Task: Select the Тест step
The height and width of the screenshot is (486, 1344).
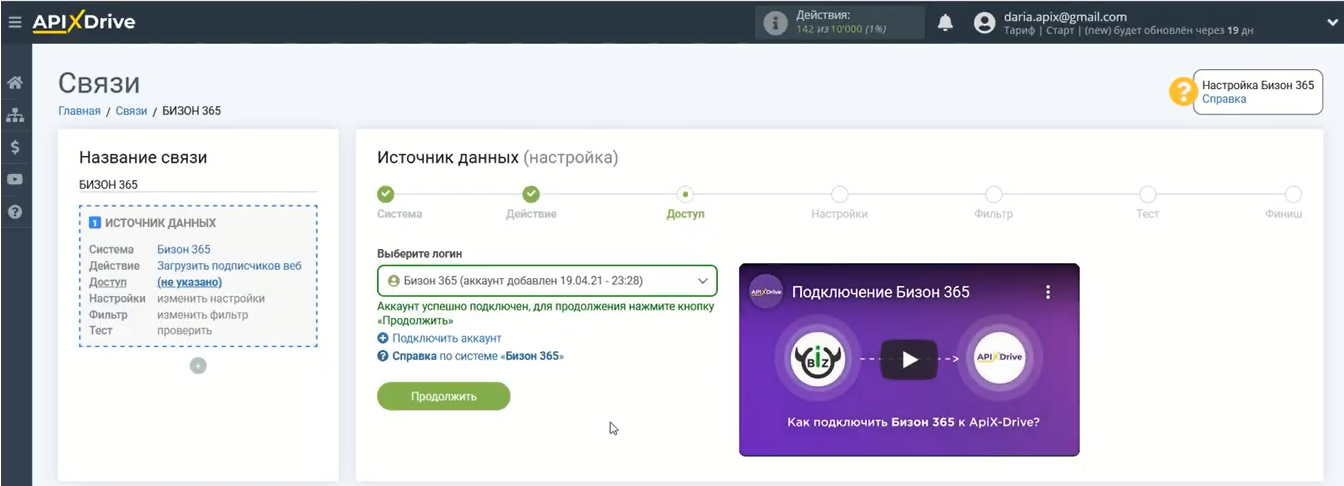Action: [1147, 194]
